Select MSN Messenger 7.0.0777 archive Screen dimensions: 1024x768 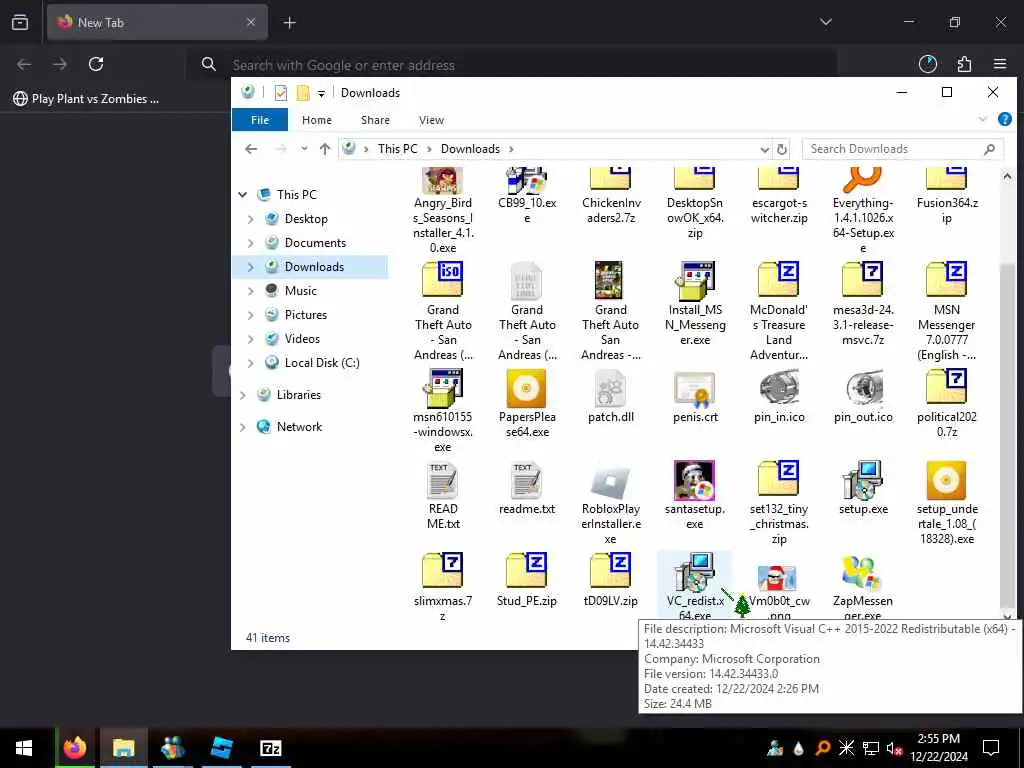(946, 280)
